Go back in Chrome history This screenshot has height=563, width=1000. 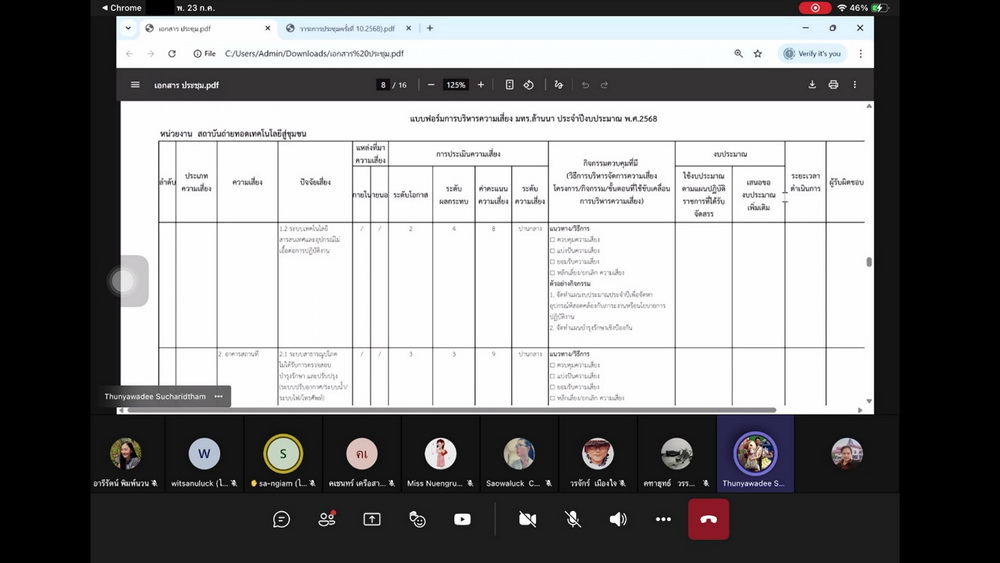click(x=129, y=54)
